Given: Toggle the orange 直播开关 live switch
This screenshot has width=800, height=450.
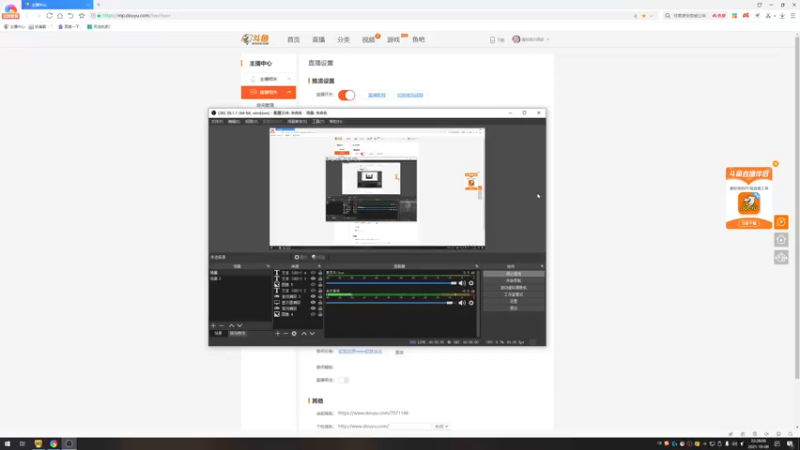Looking at the screenshot, I should (346, 95).
